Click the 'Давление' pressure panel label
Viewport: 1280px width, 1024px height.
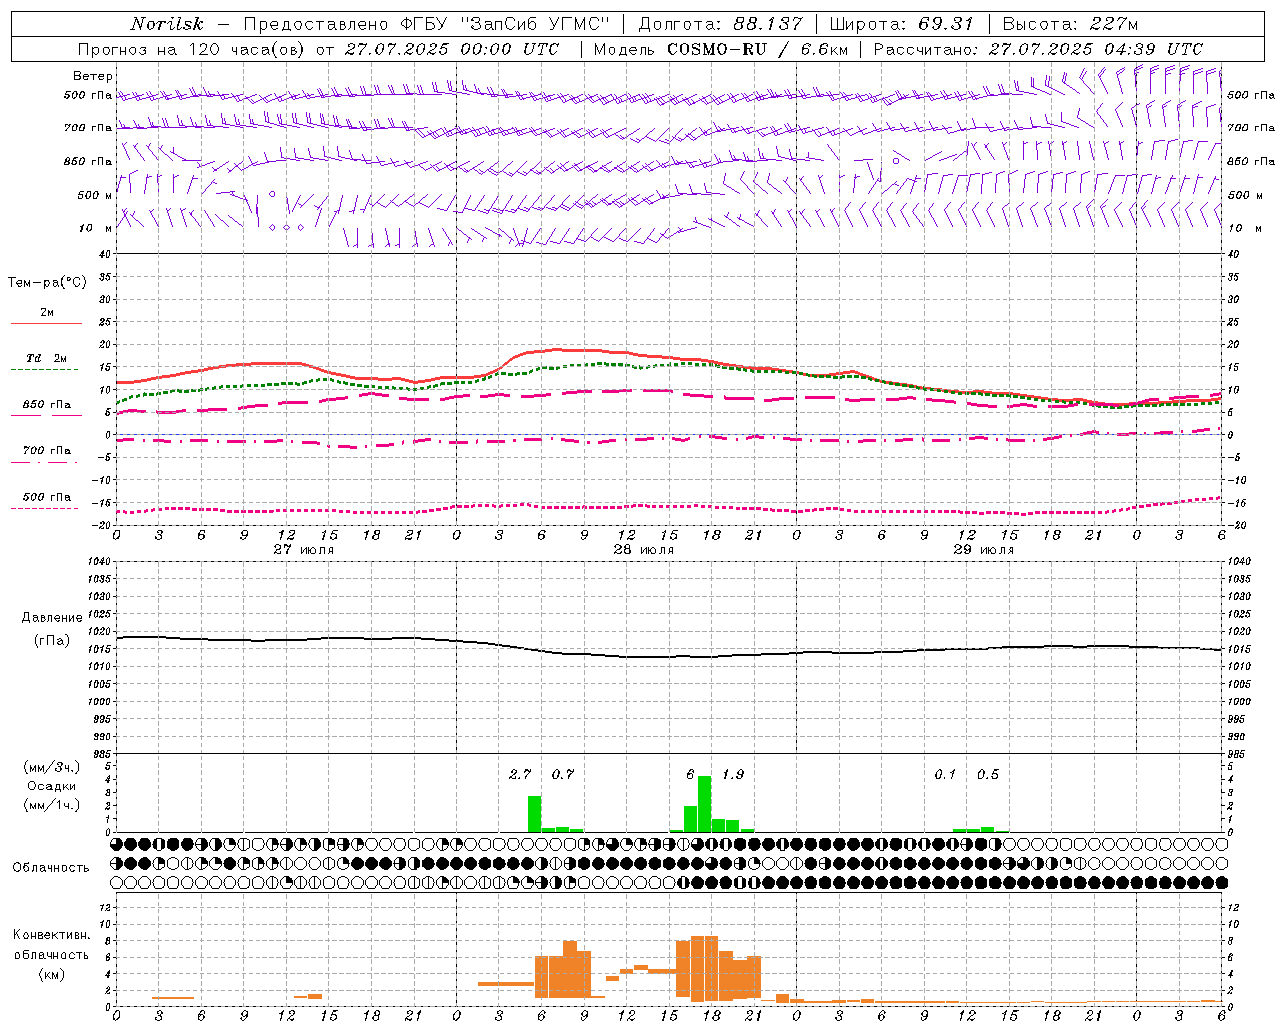click(52, 618)
